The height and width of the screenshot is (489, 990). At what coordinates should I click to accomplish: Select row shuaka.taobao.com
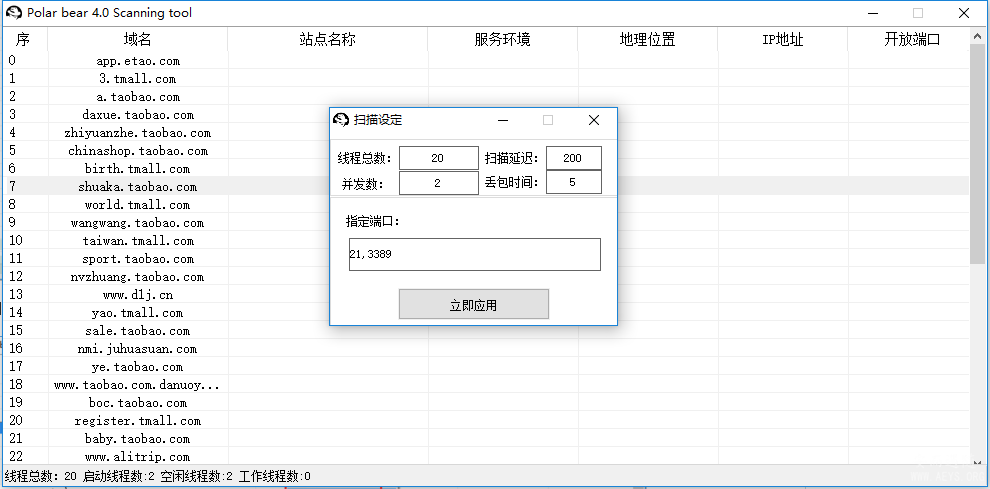click(x=486, y=187)
